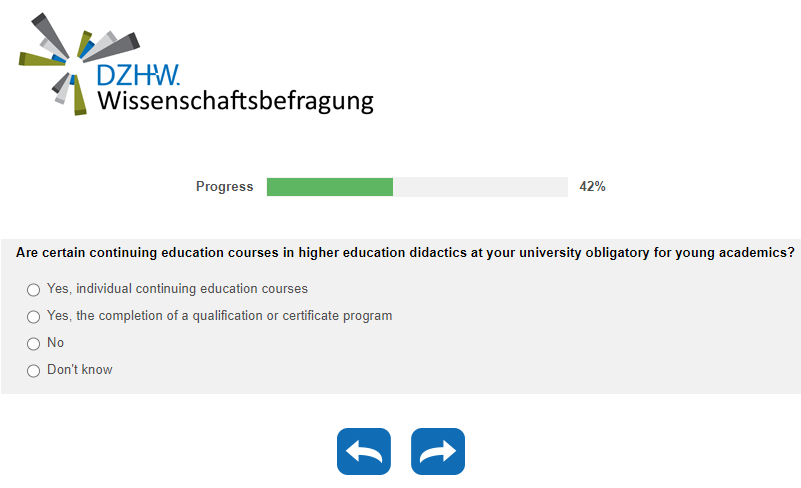Click the gray unfilled part of progress bar
Viewport: 801px width, 488px height.
tap(480, 187)
